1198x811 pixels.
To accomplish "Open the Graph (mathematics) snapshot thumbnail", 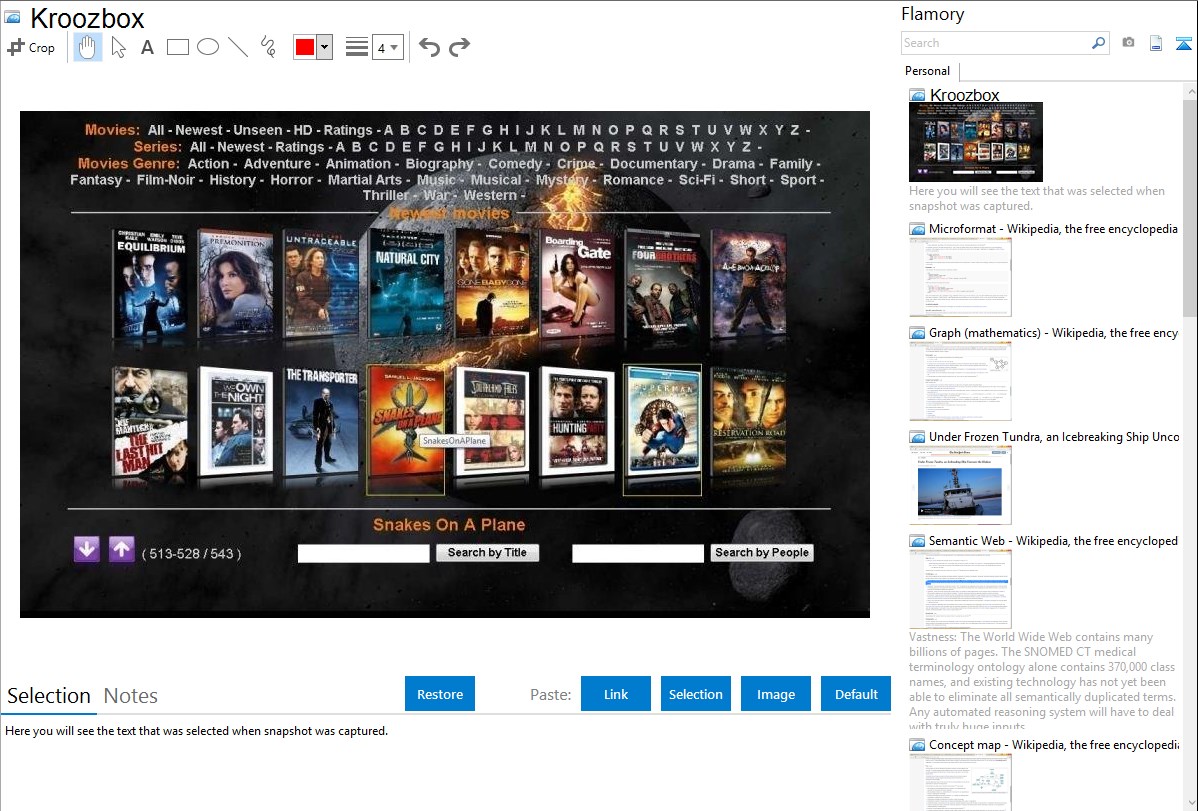I will tap(960, 381).
